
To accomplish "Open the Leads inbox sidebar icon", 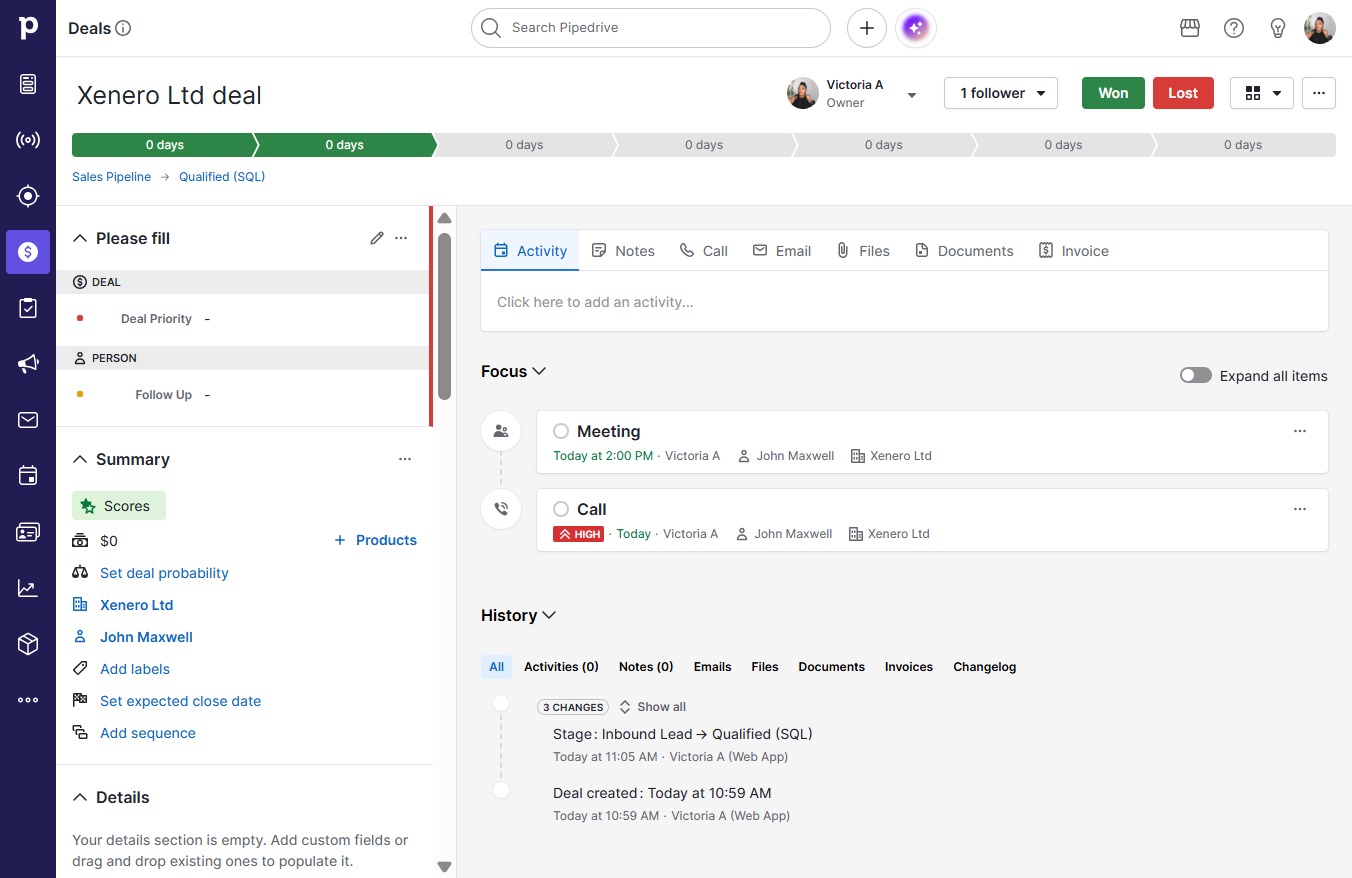I will 28,84.
